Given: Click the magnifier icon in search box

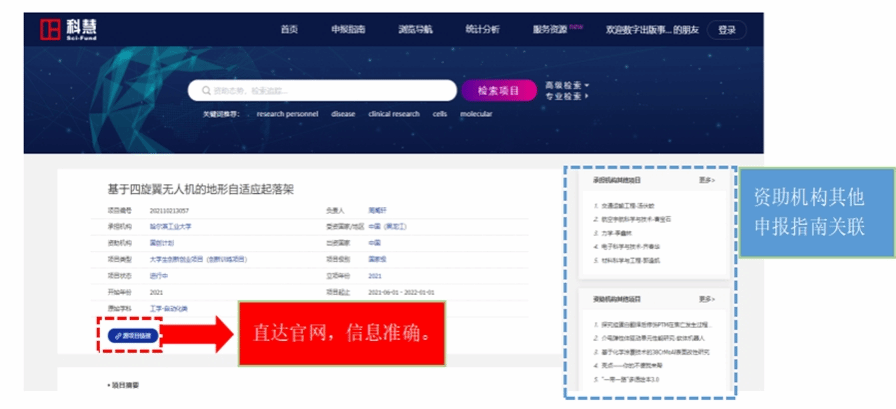Looking at the screenshot, I should [205, 91].
